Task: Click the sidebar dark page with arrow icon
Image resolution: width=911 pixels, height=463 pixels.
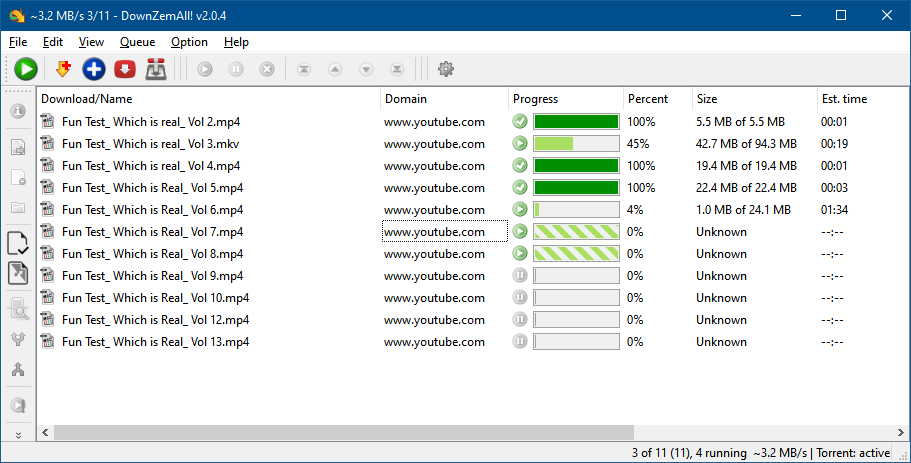Action: [x=18, y=272]
